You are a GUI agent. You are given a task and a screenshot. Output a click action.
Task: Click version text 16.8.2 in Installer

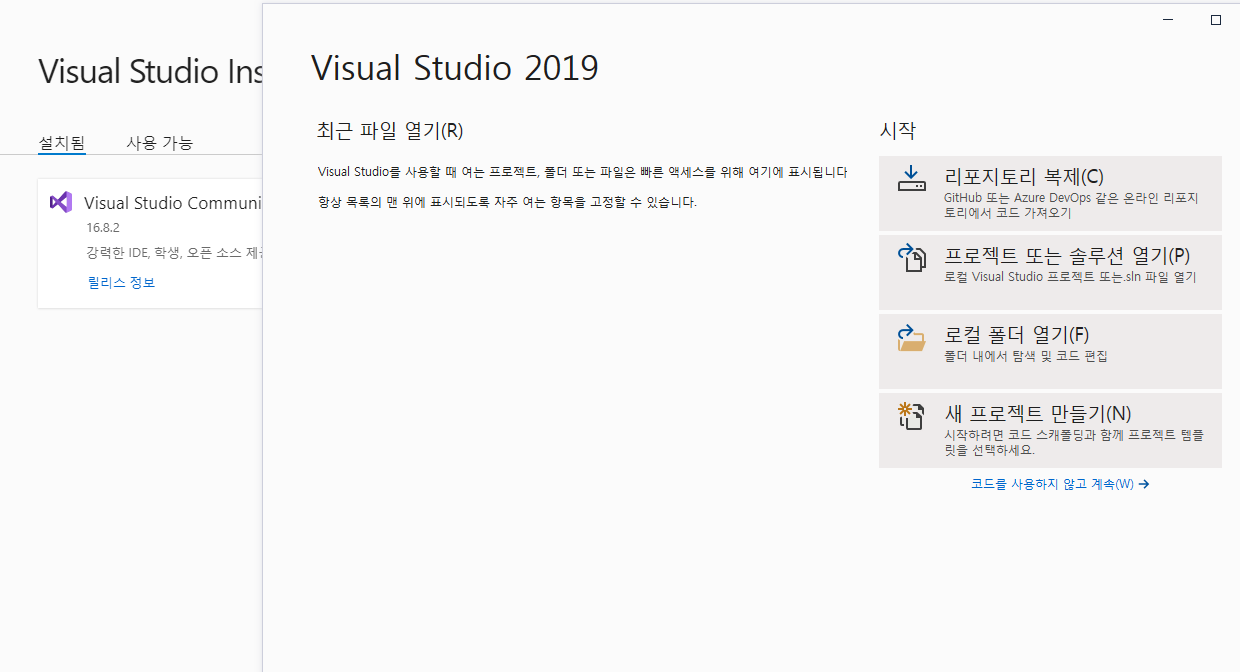coord(103,228)
